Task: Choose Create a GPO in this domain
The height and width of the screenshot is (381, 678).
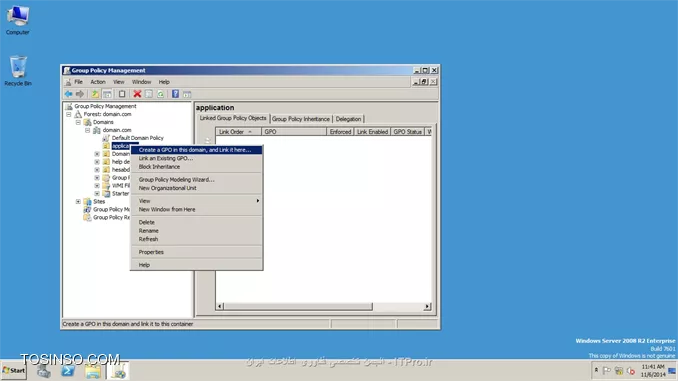Action: tap(196, 150)
